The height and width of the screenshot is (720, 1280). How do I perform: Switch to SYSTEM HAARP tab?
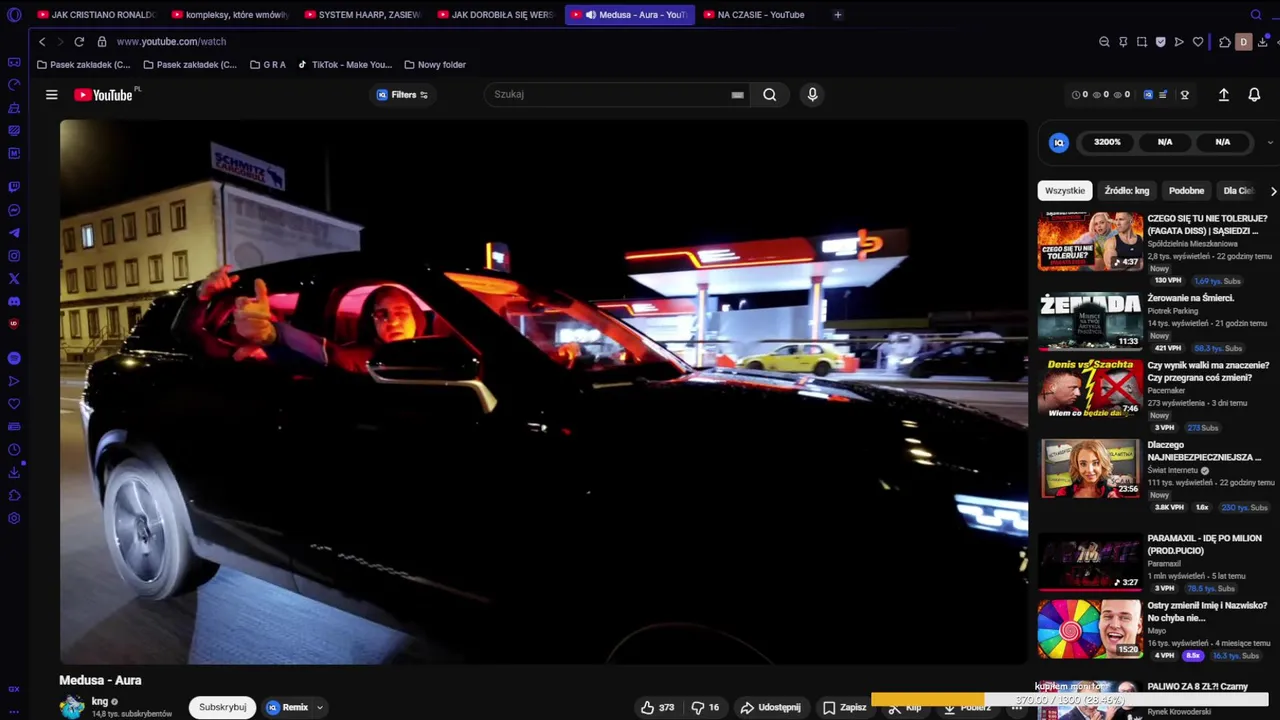364,15
